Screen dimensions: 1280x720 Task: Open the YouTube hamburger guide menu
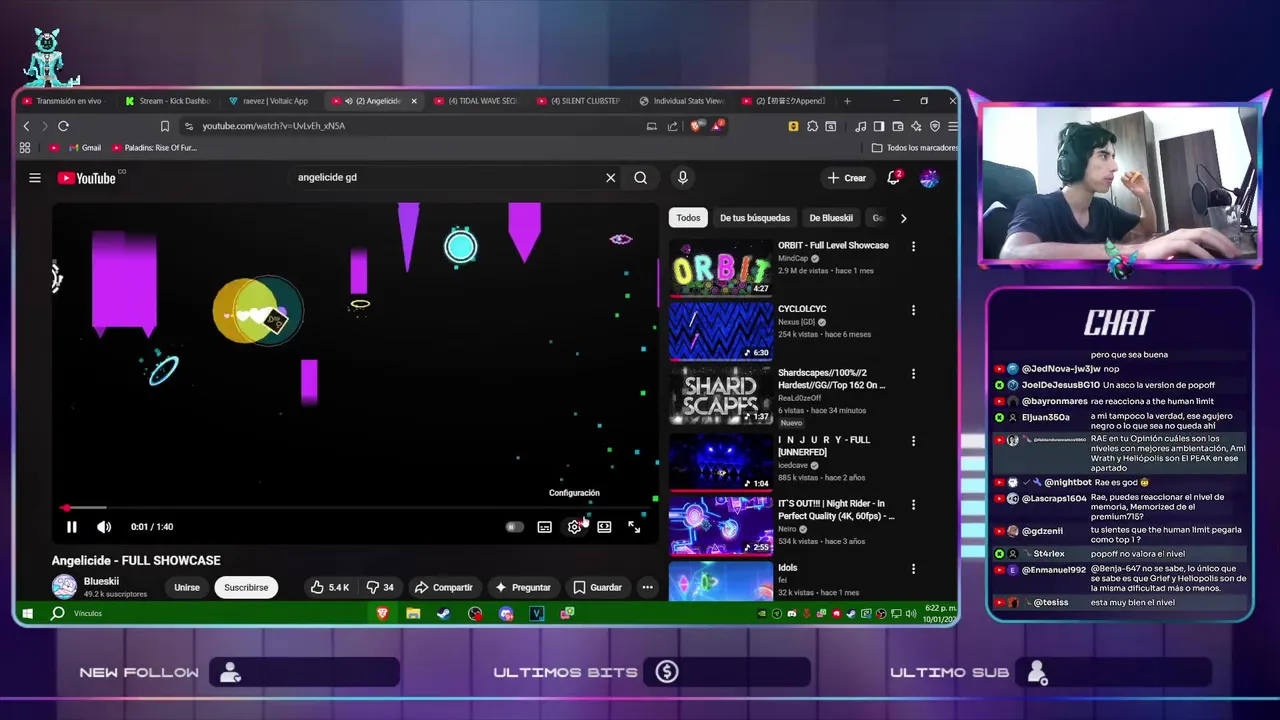[x=35, y=178]
